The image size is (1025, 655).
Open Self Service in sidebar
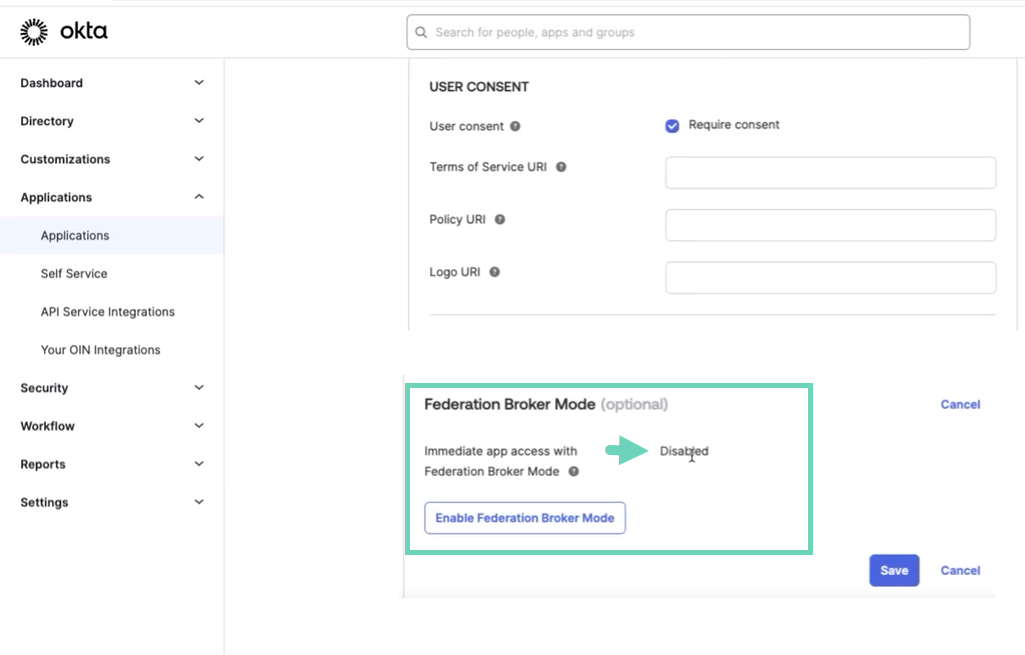(x=74, y=274)
